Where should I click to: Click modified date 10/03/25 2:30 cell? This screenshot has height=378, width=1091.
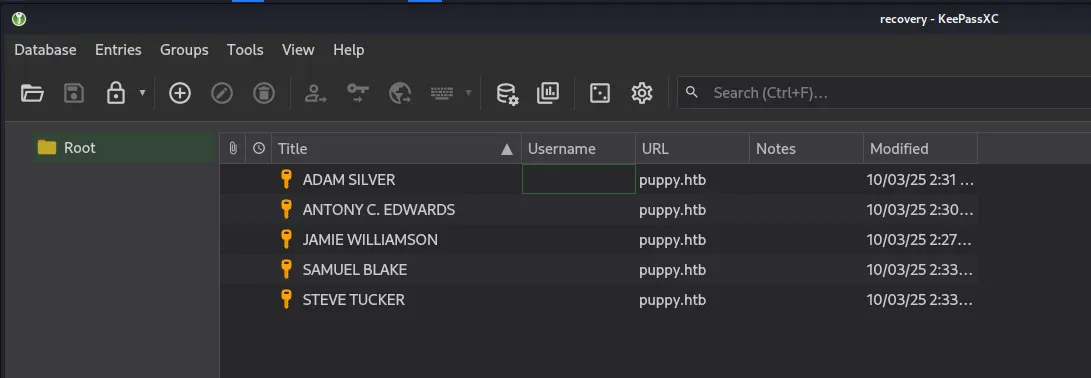tap(921, 210)
